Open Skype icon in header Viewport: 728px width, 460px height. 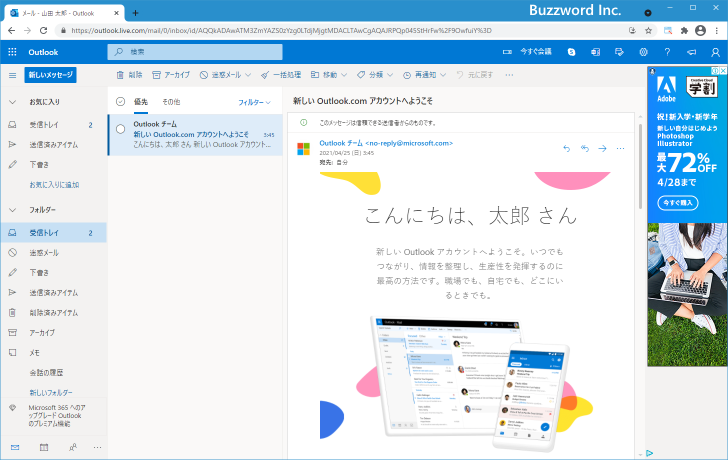(572, 52)
